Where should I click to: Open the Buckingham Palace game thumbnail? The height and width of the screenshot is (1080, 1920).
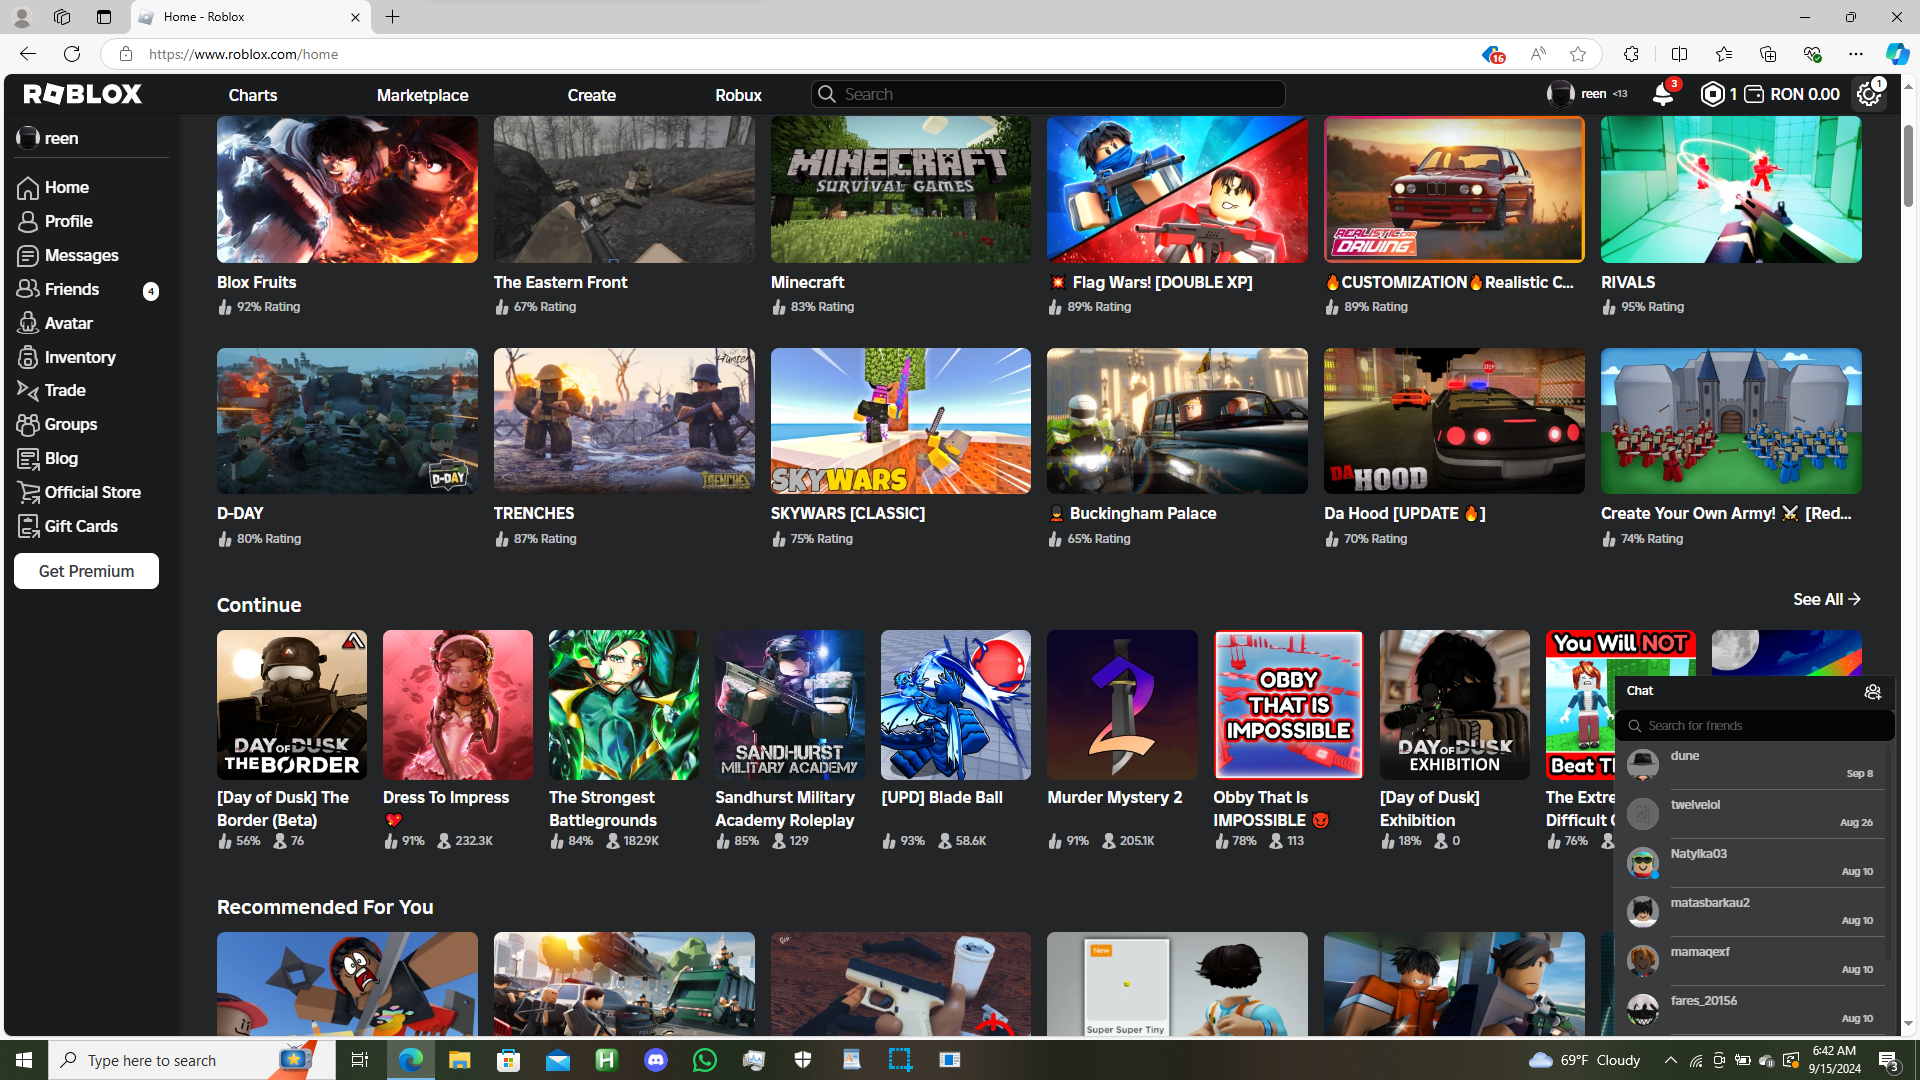point(1177,421)
